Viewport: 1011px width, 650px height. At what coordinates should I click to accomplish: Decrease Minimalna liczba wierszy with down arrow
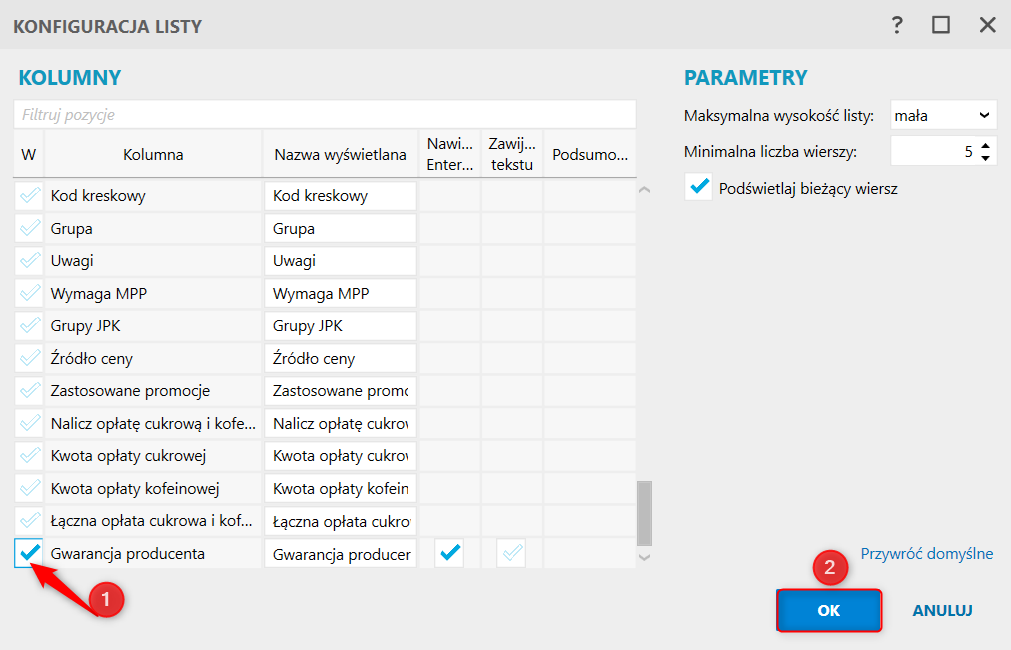pos(985,158)
